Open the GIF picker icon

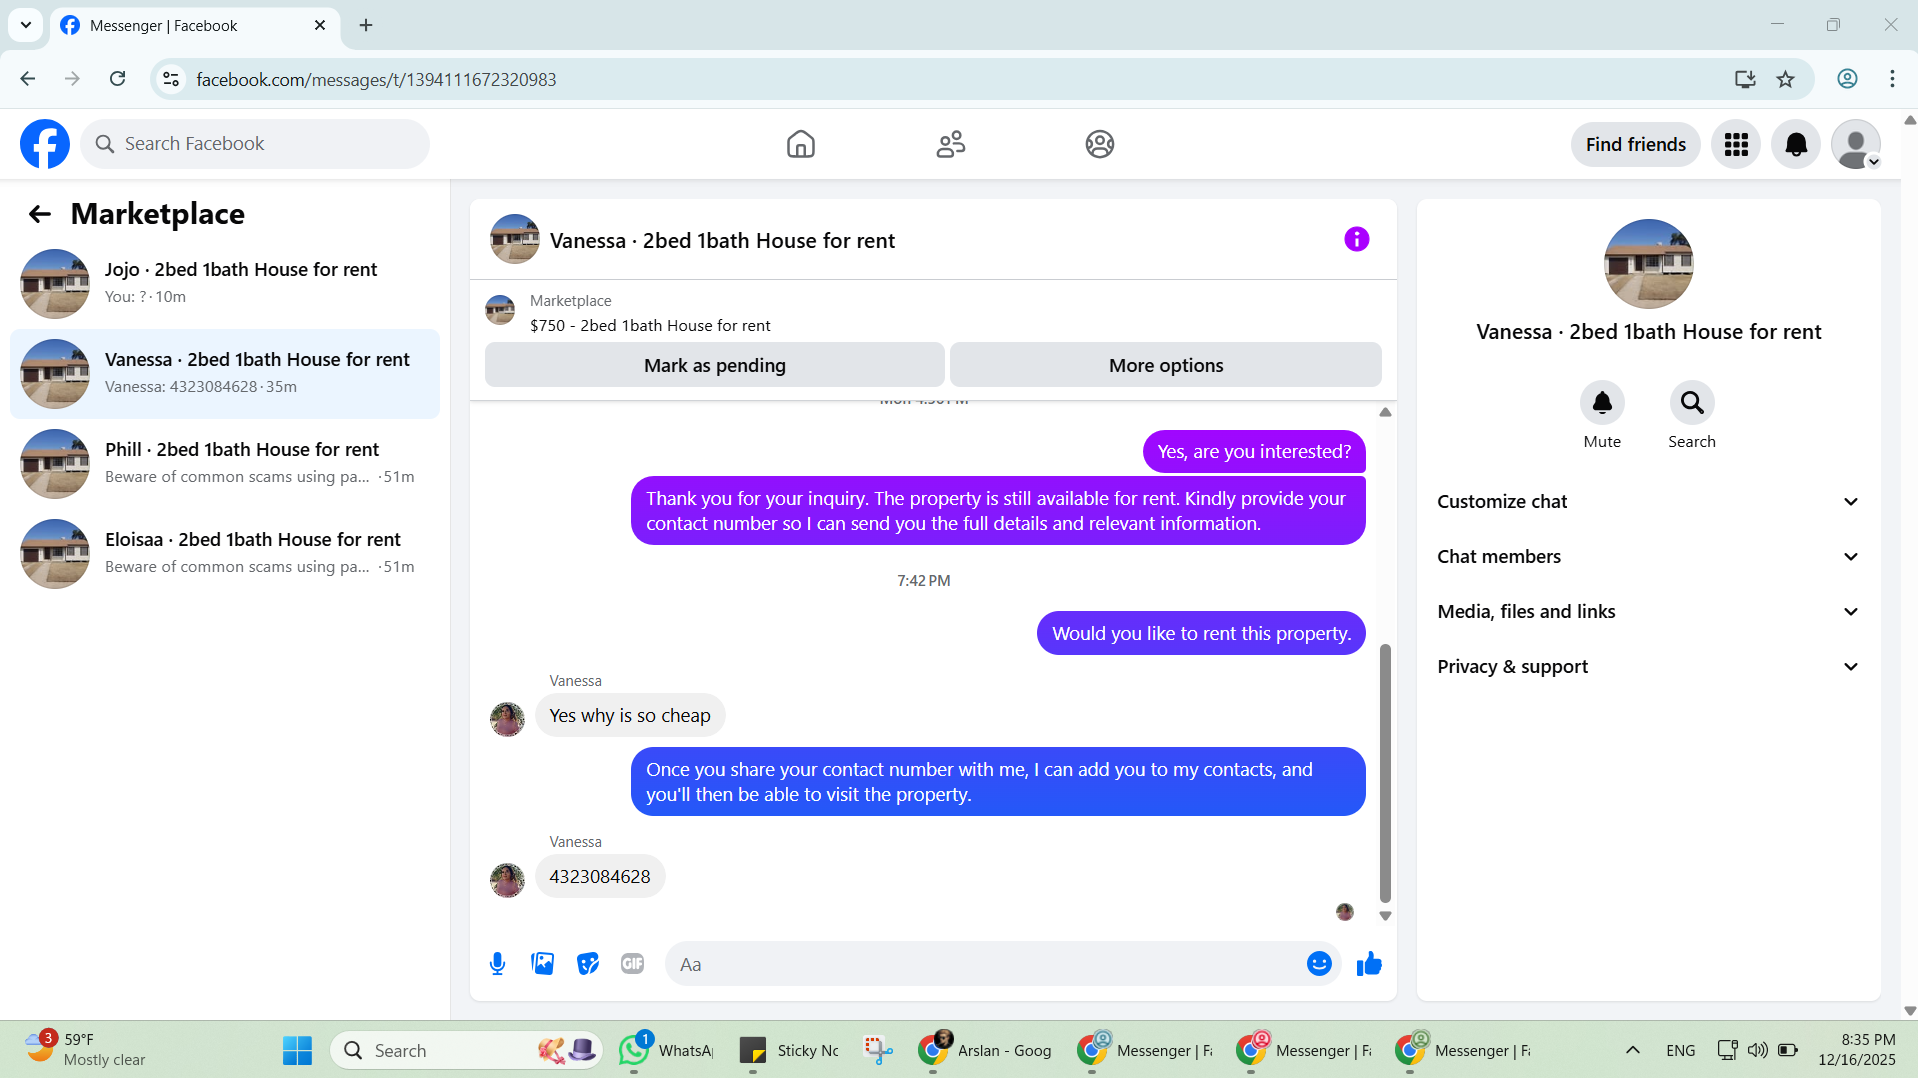pyautogui.click(x=633, y=964)
